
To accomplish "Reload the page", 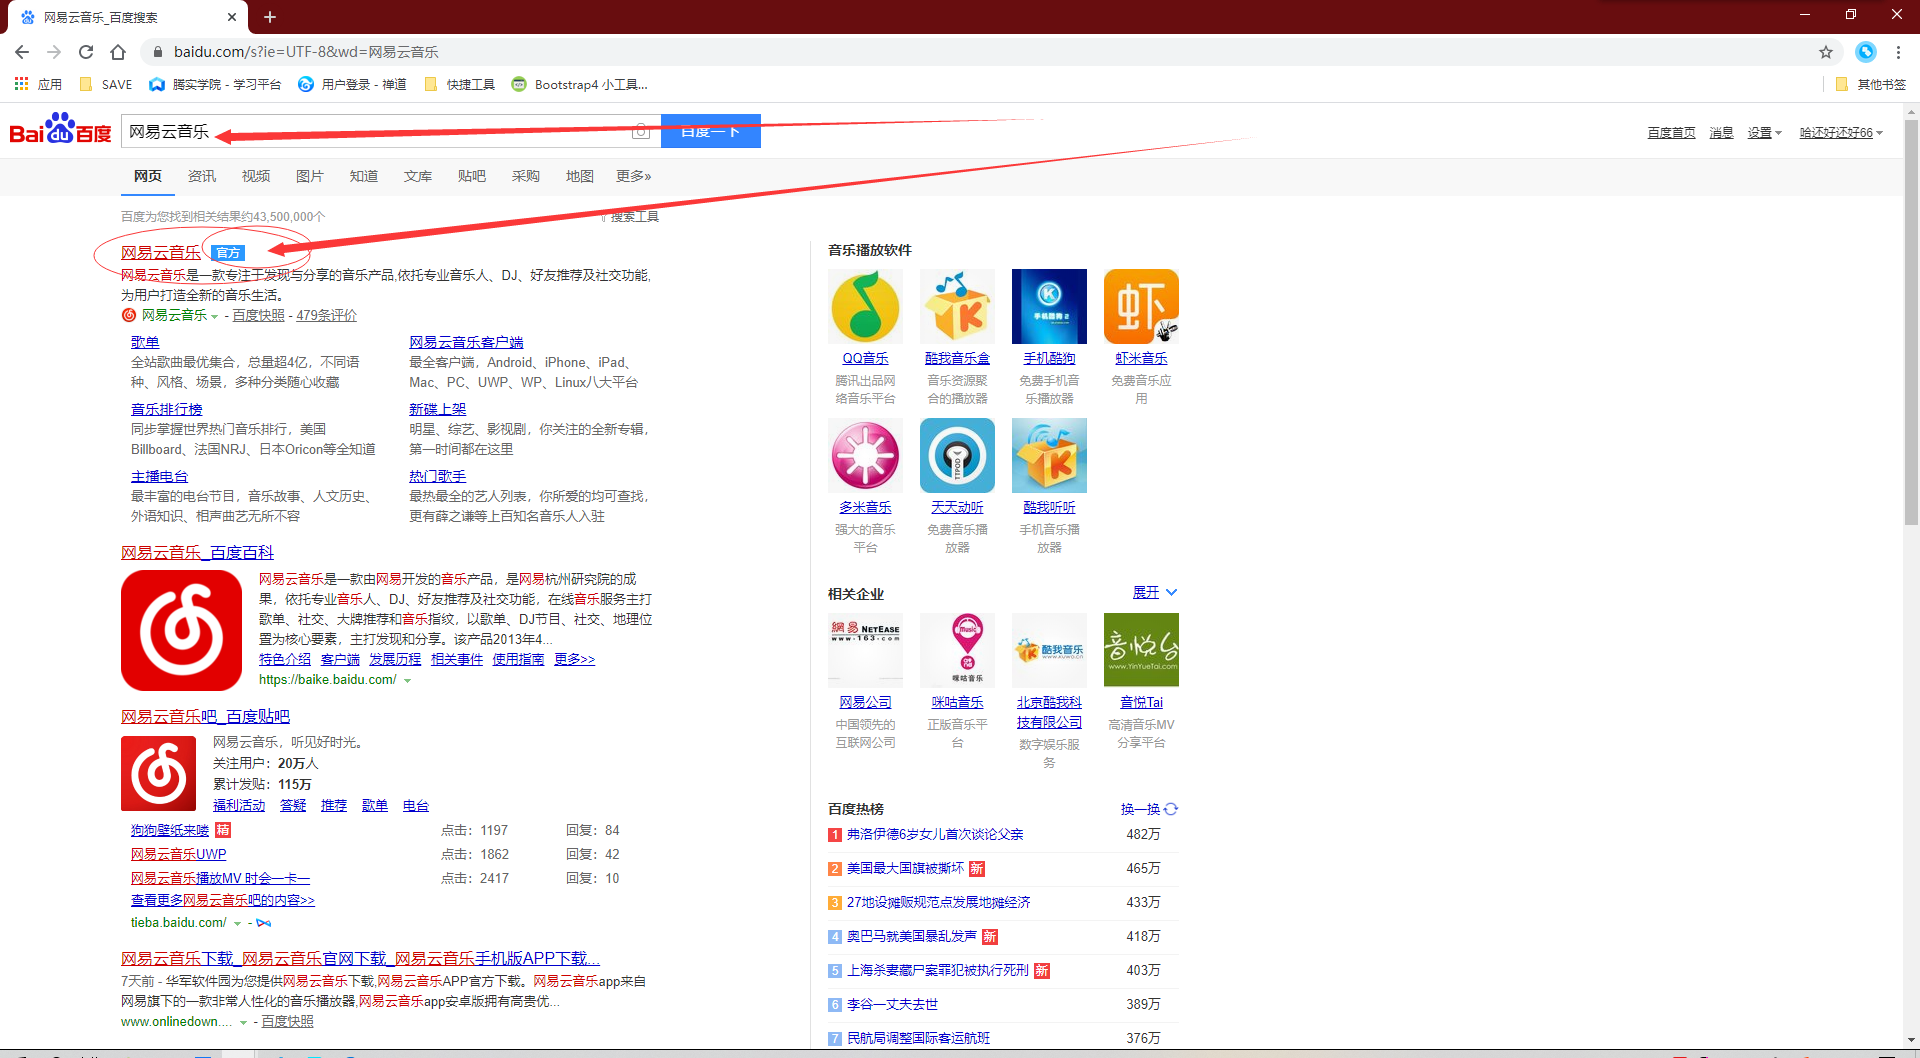I will 86,52.
